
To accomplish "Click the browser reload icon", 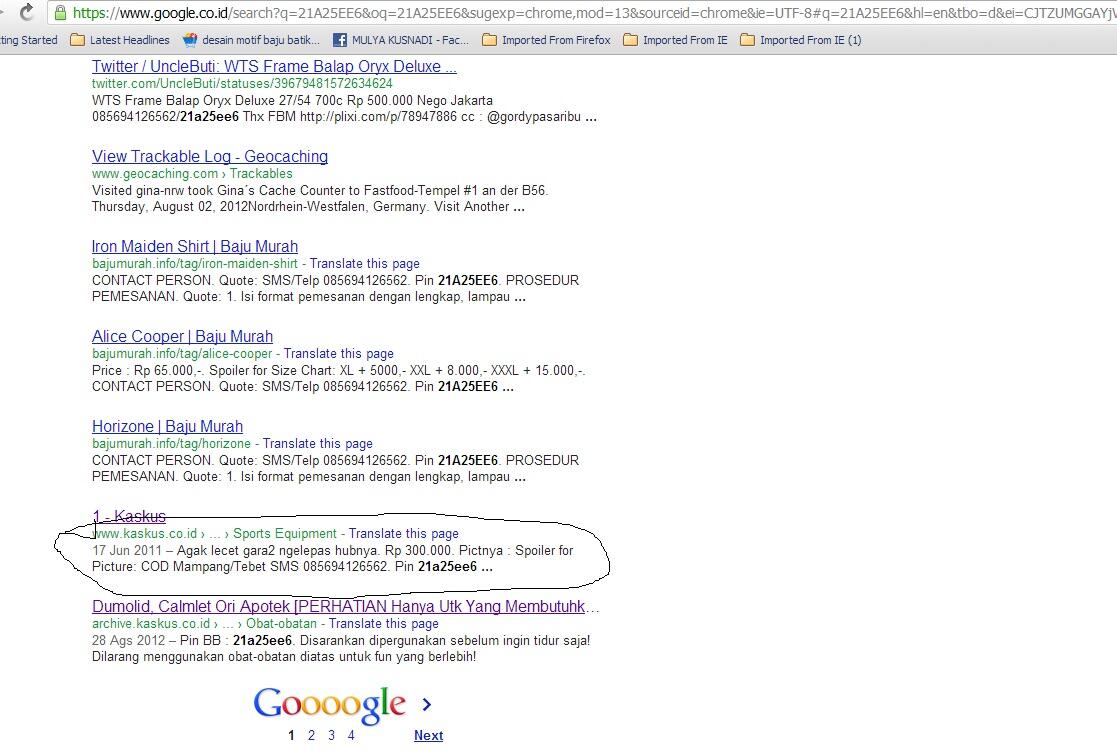I will tap(26, 12).
